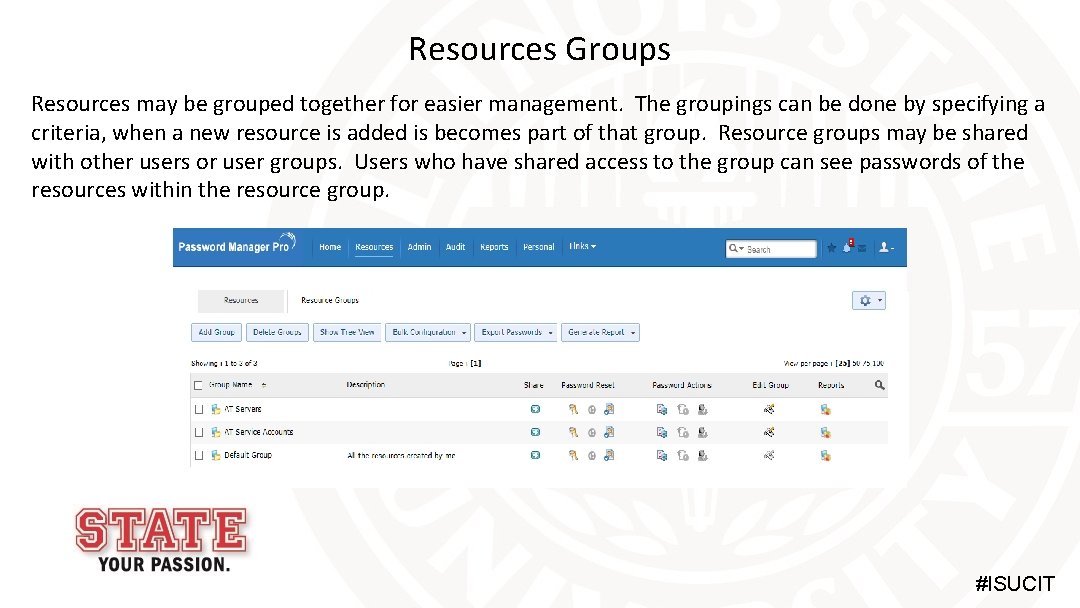Expand the Generate Report dropdown
This screenshot has height=608, width=1080.
click(x=600, y=333)
